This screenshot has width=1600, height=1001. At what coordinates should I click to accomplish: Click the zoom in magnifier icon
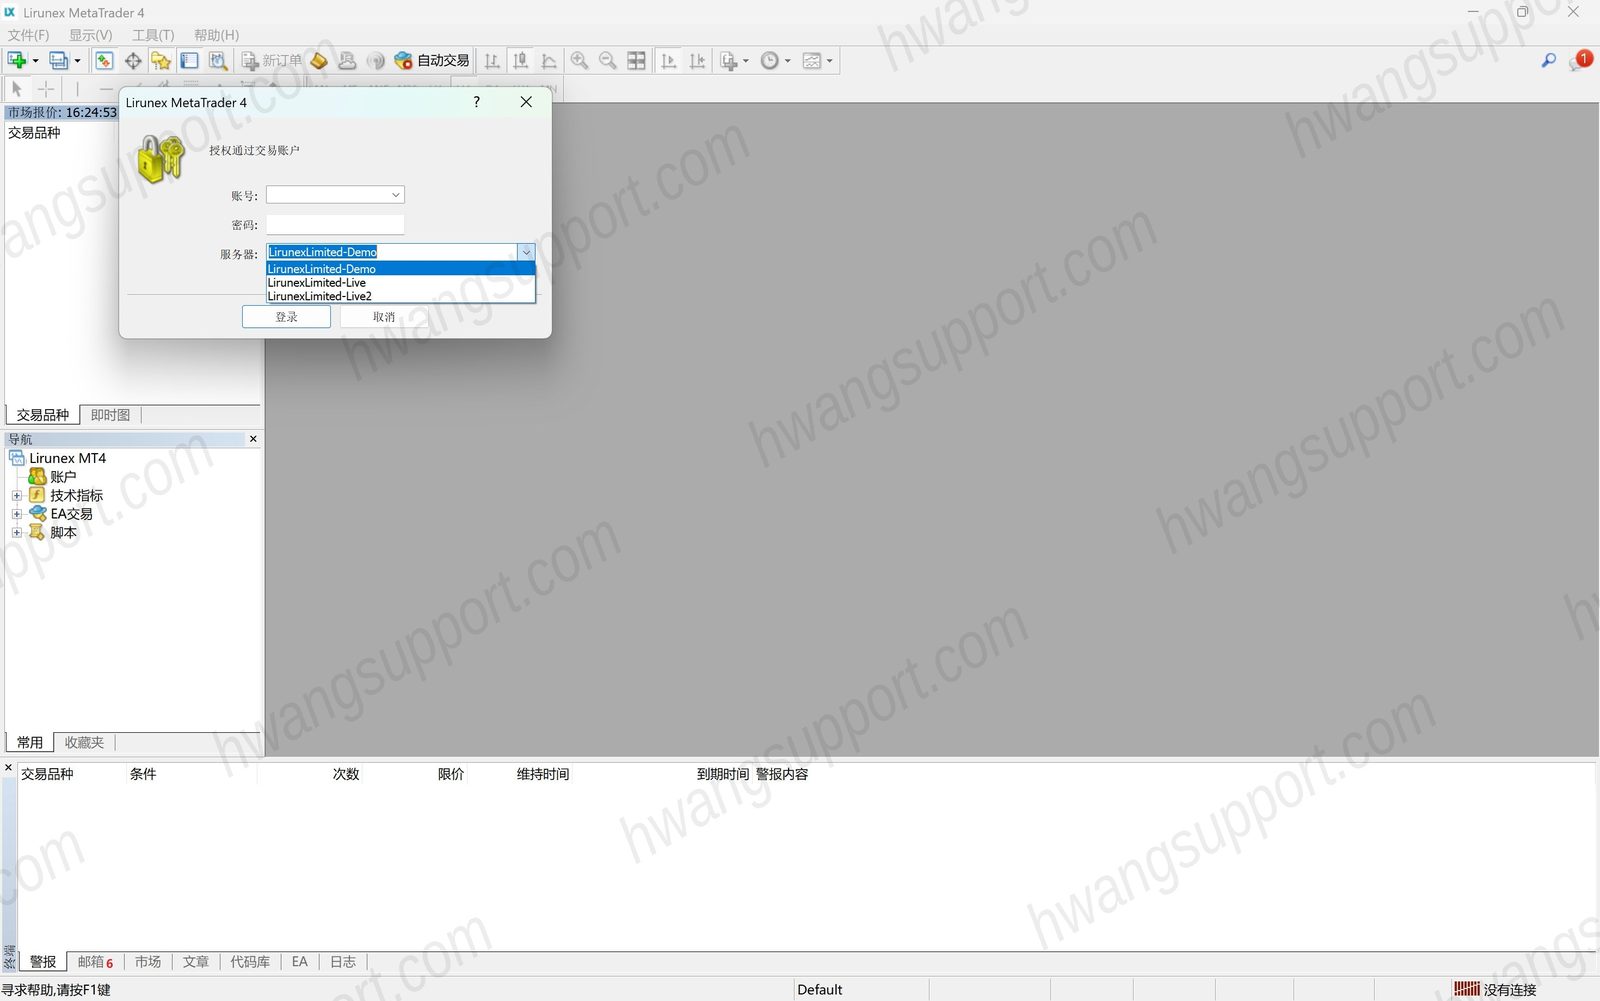pos(579,61)
